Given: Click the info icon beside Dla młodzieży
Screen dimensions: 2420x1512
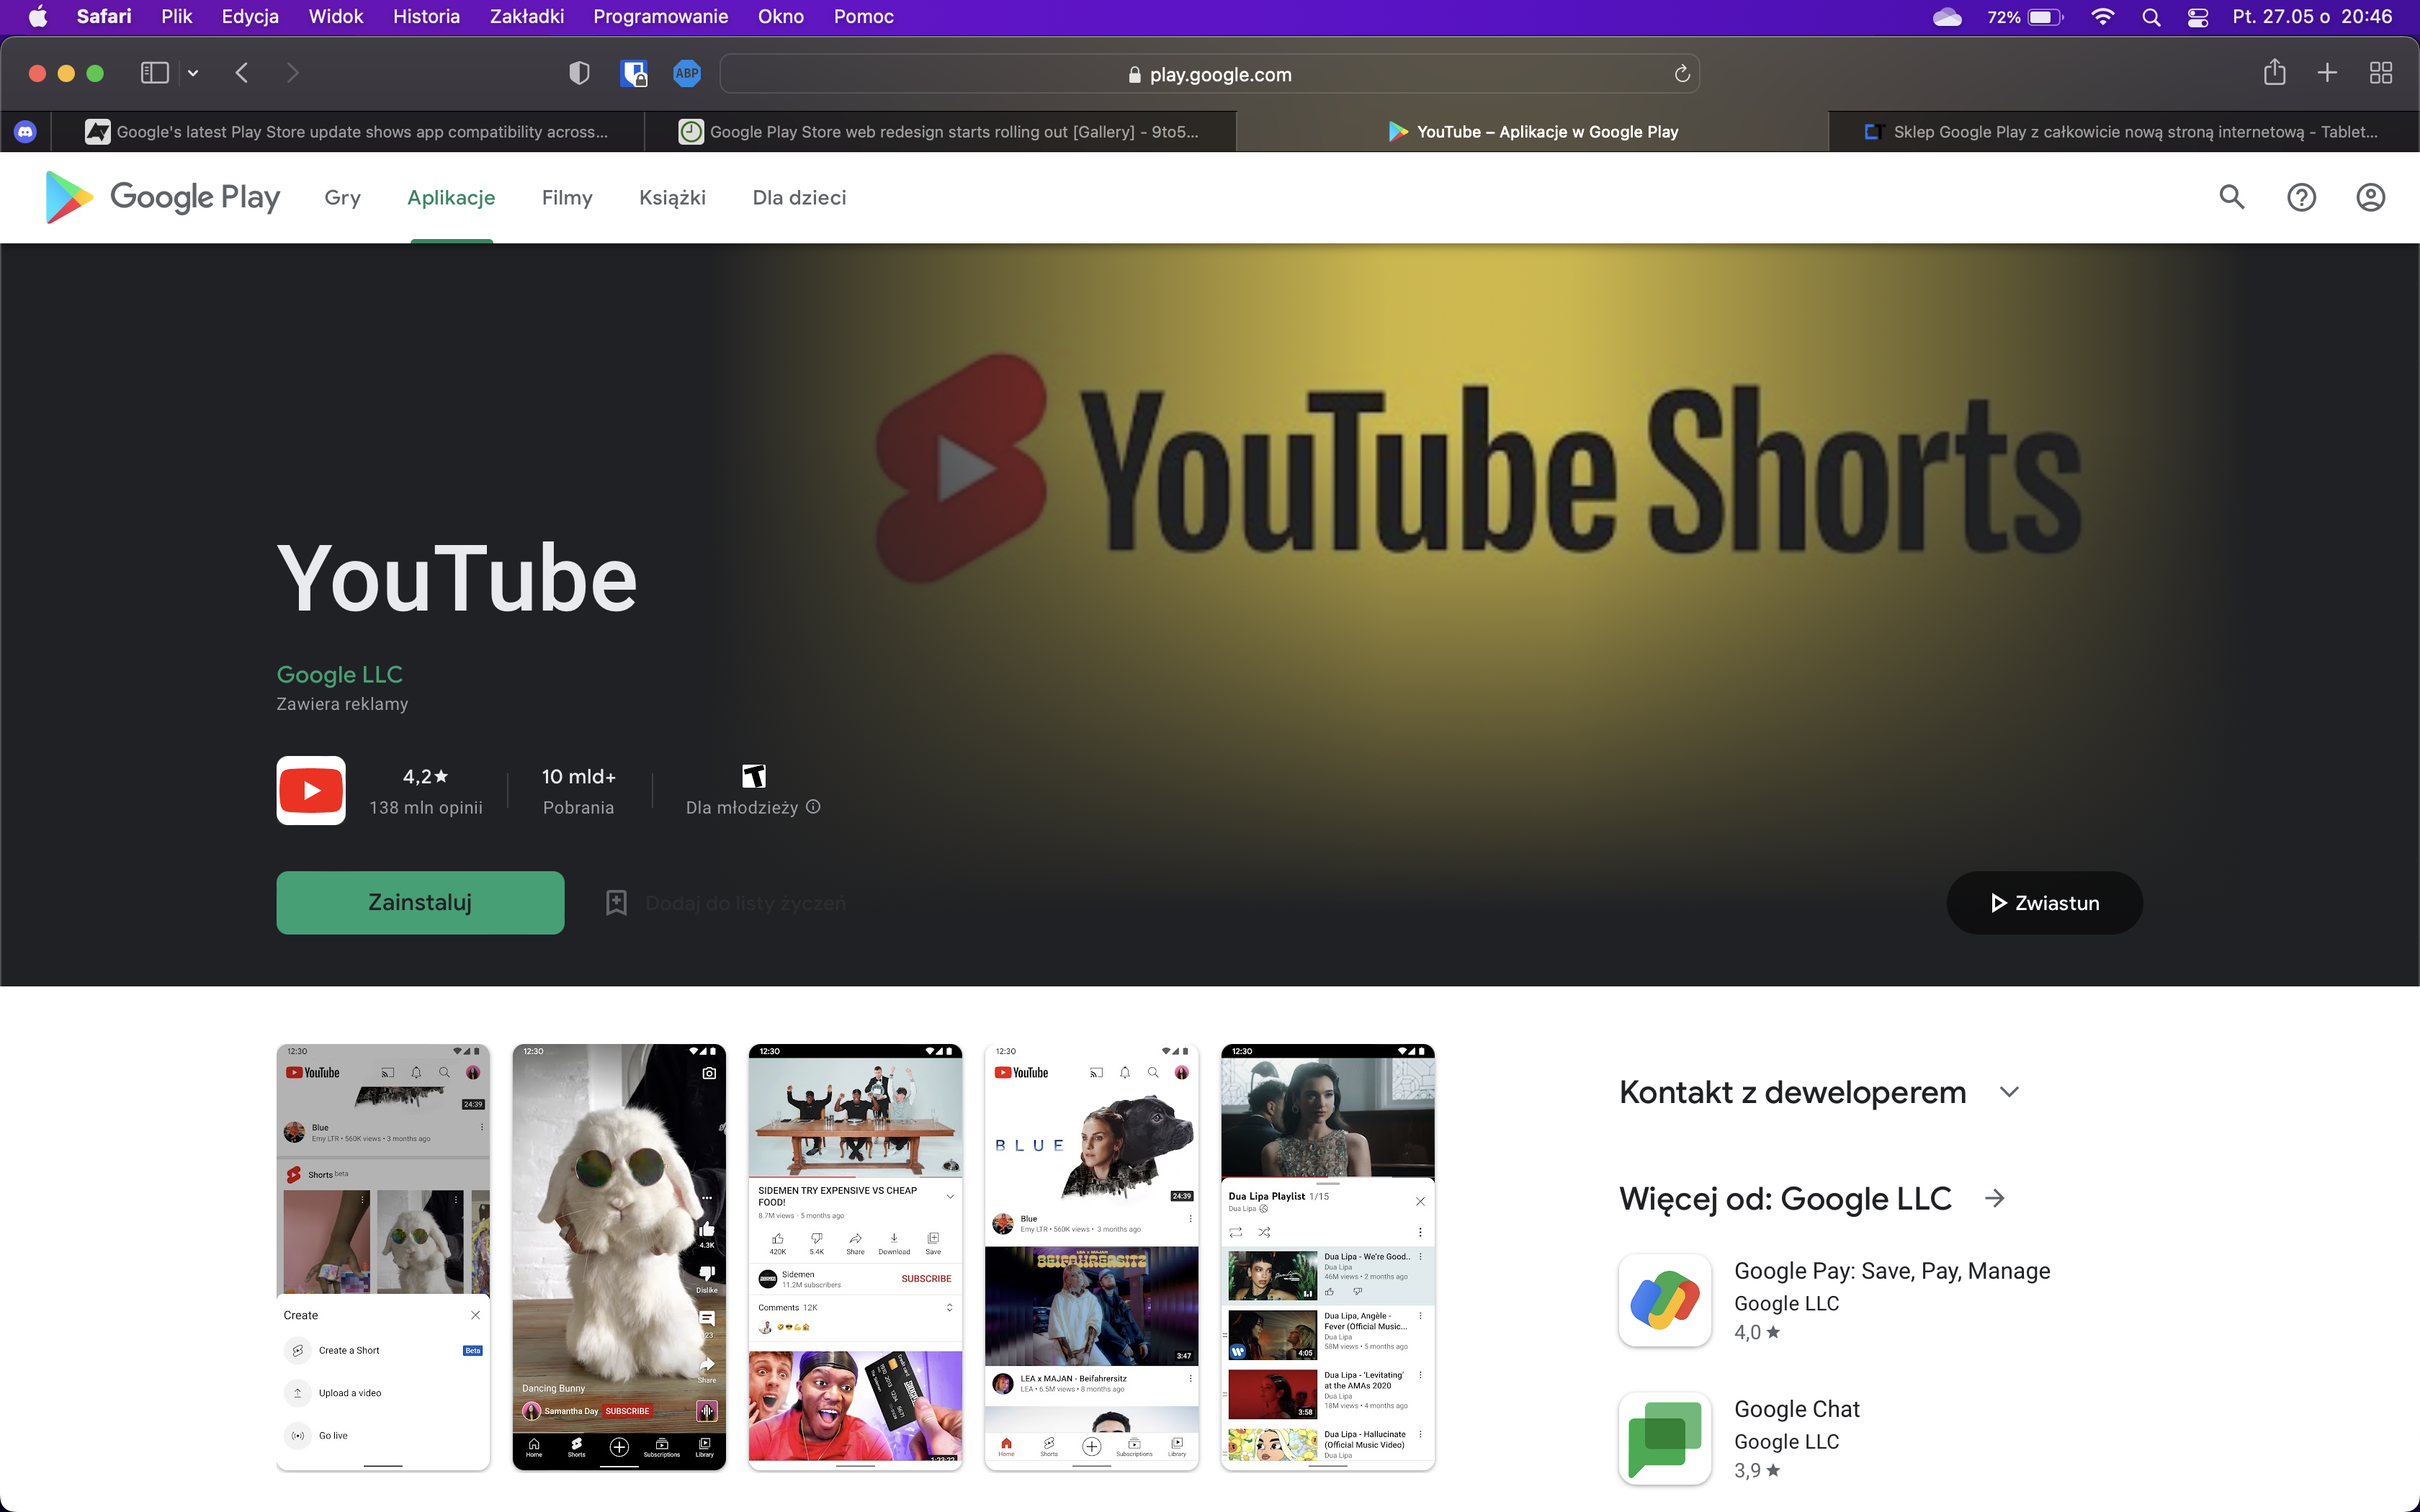Looking at the screenshot, I should (813, 807).
